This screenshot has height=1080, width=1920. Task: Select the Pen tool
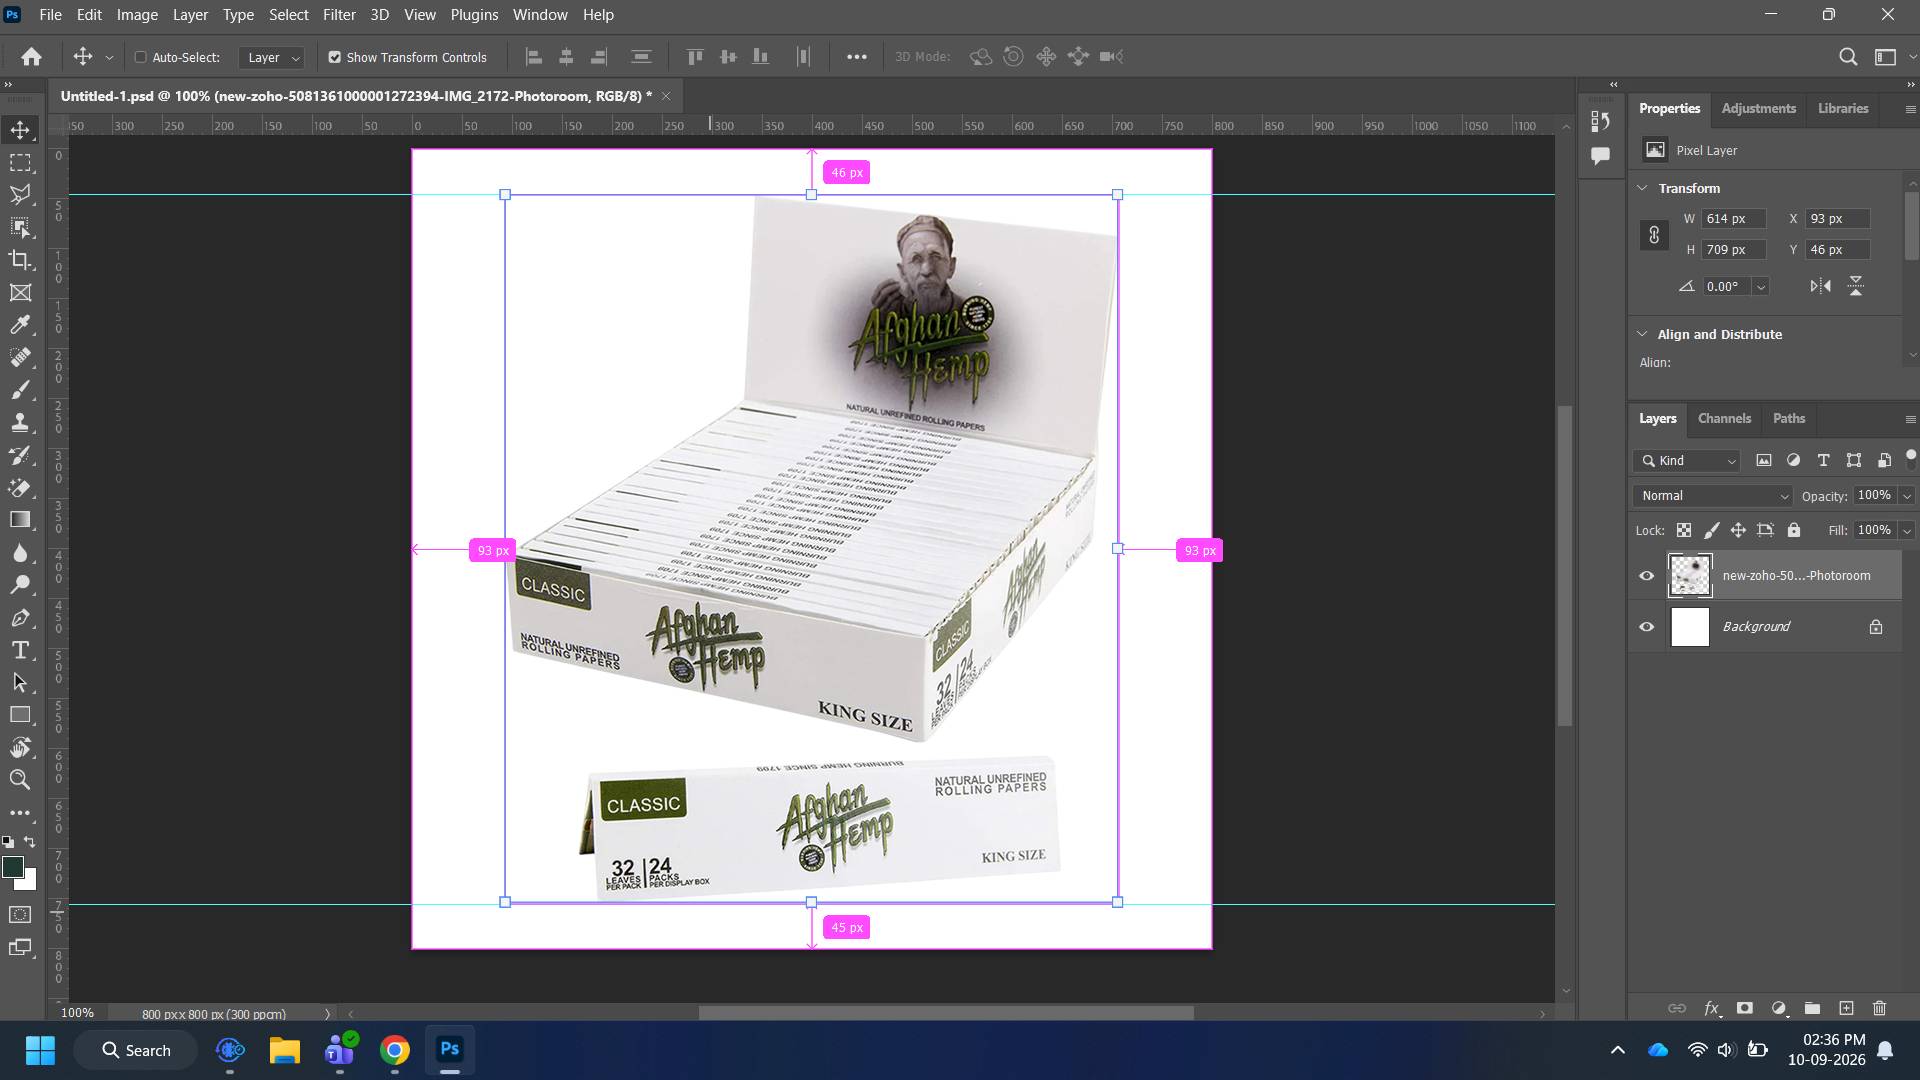click(x=20, y=618)
